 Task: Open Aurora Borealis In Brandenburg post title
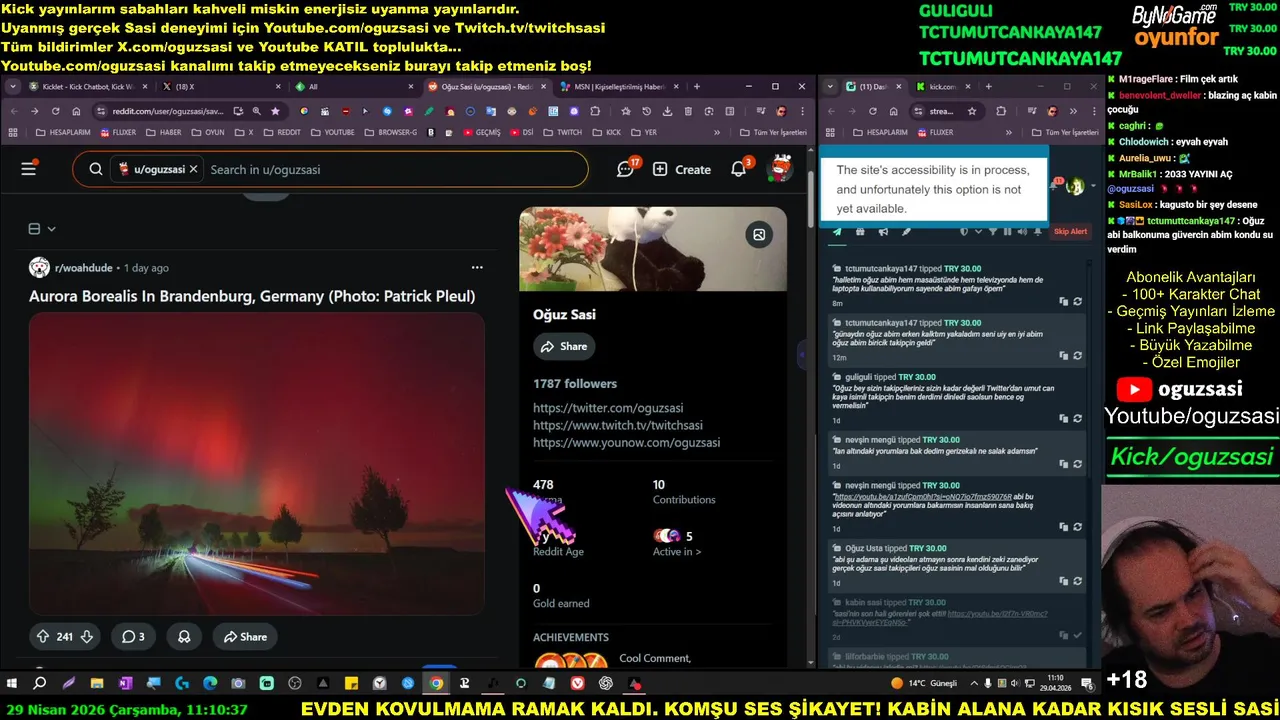(252, 296)
